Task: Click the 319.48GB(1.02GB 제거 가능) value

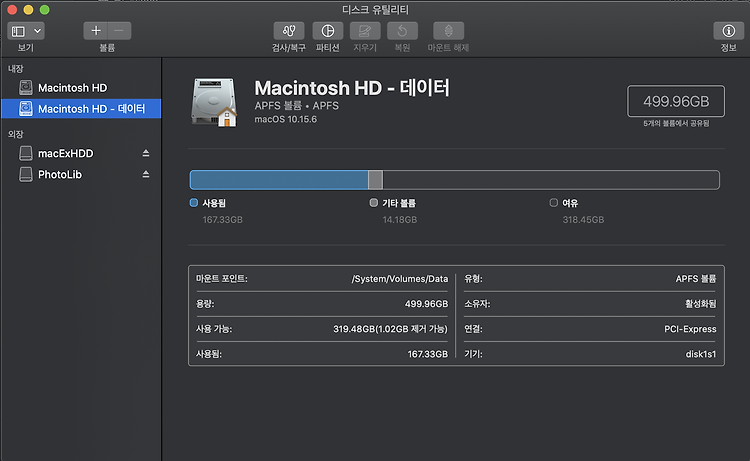Action: coord(390,329)
